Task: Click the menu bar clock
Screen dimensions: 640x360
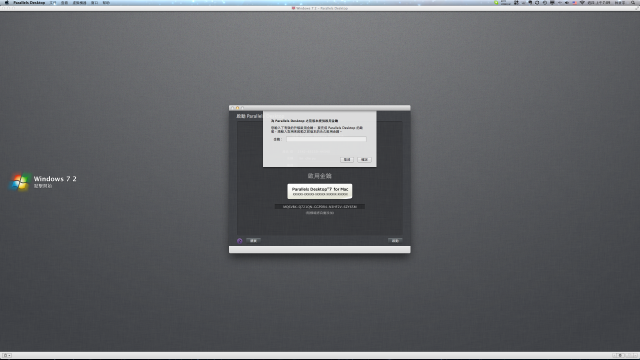Action: 599,2
